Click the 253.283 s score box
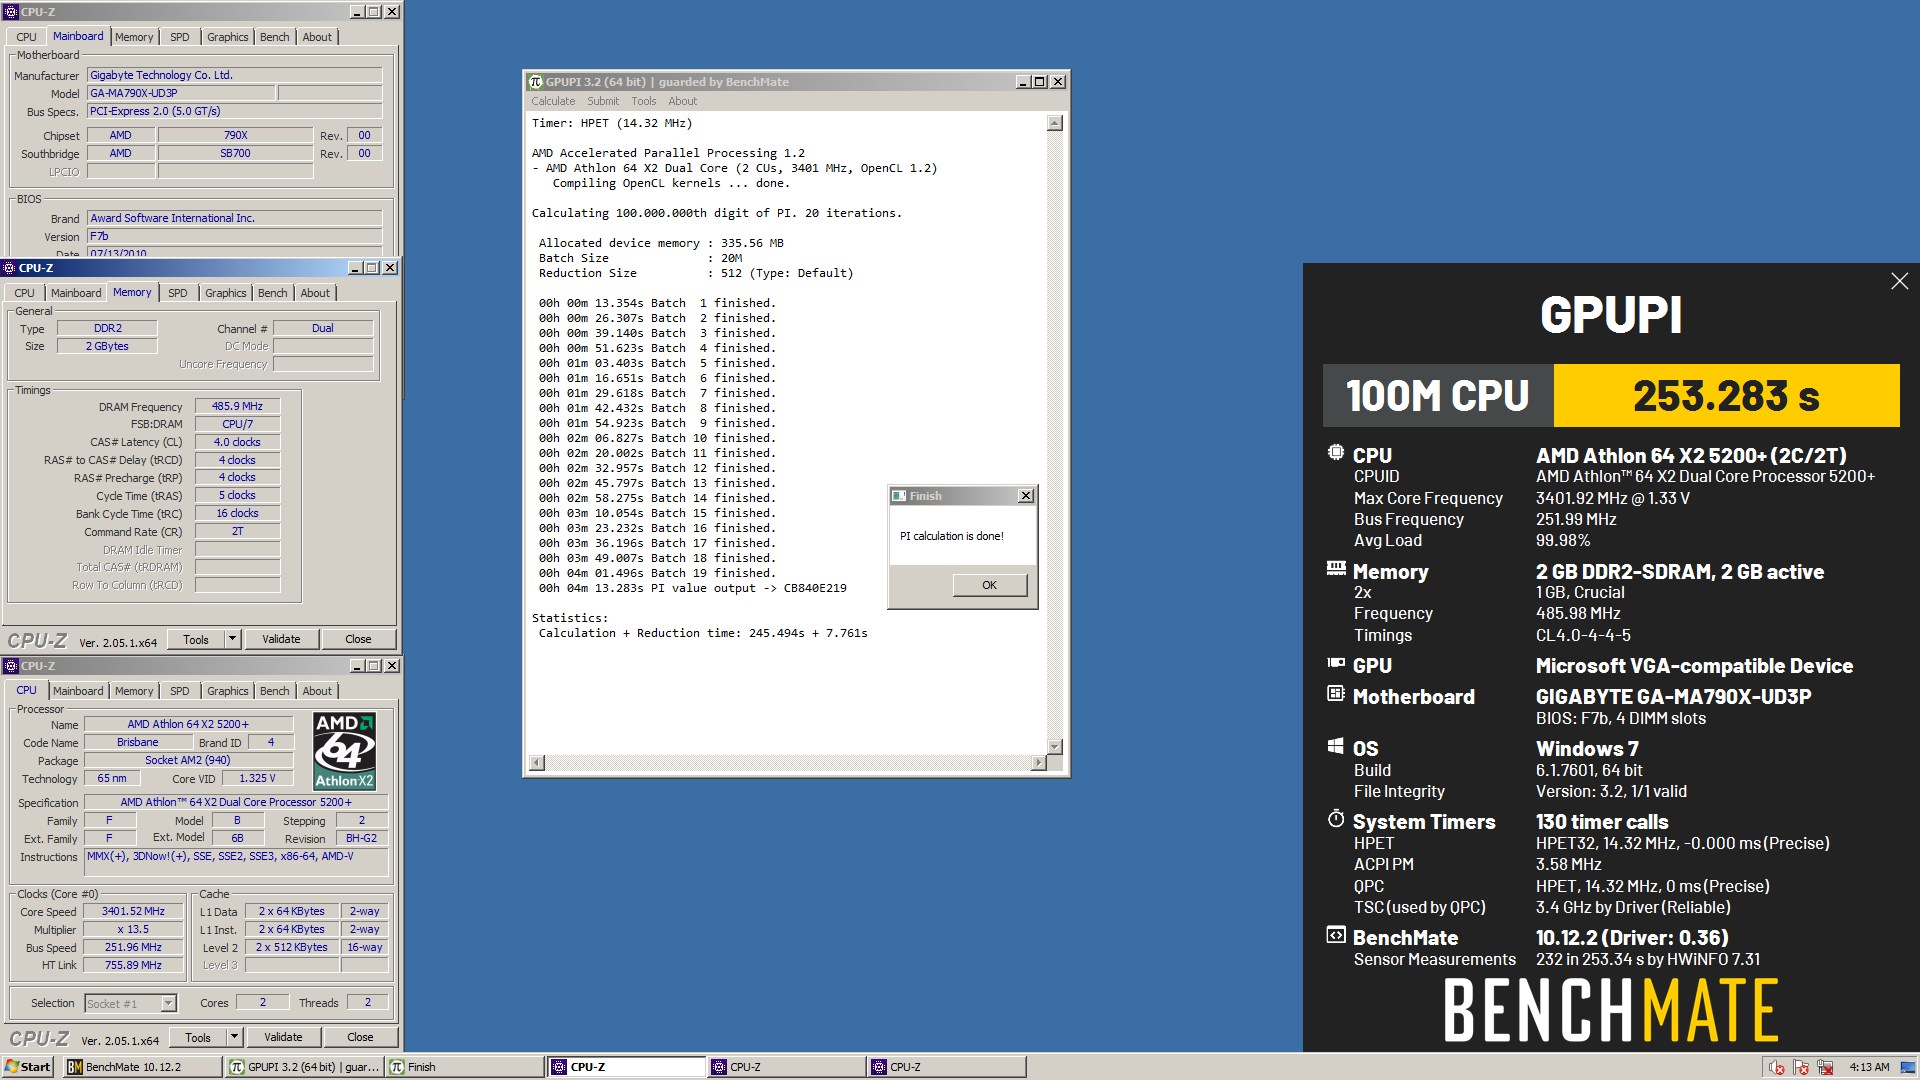The width and height of the screenshot is (1920, 1080). coord(1726,396)
